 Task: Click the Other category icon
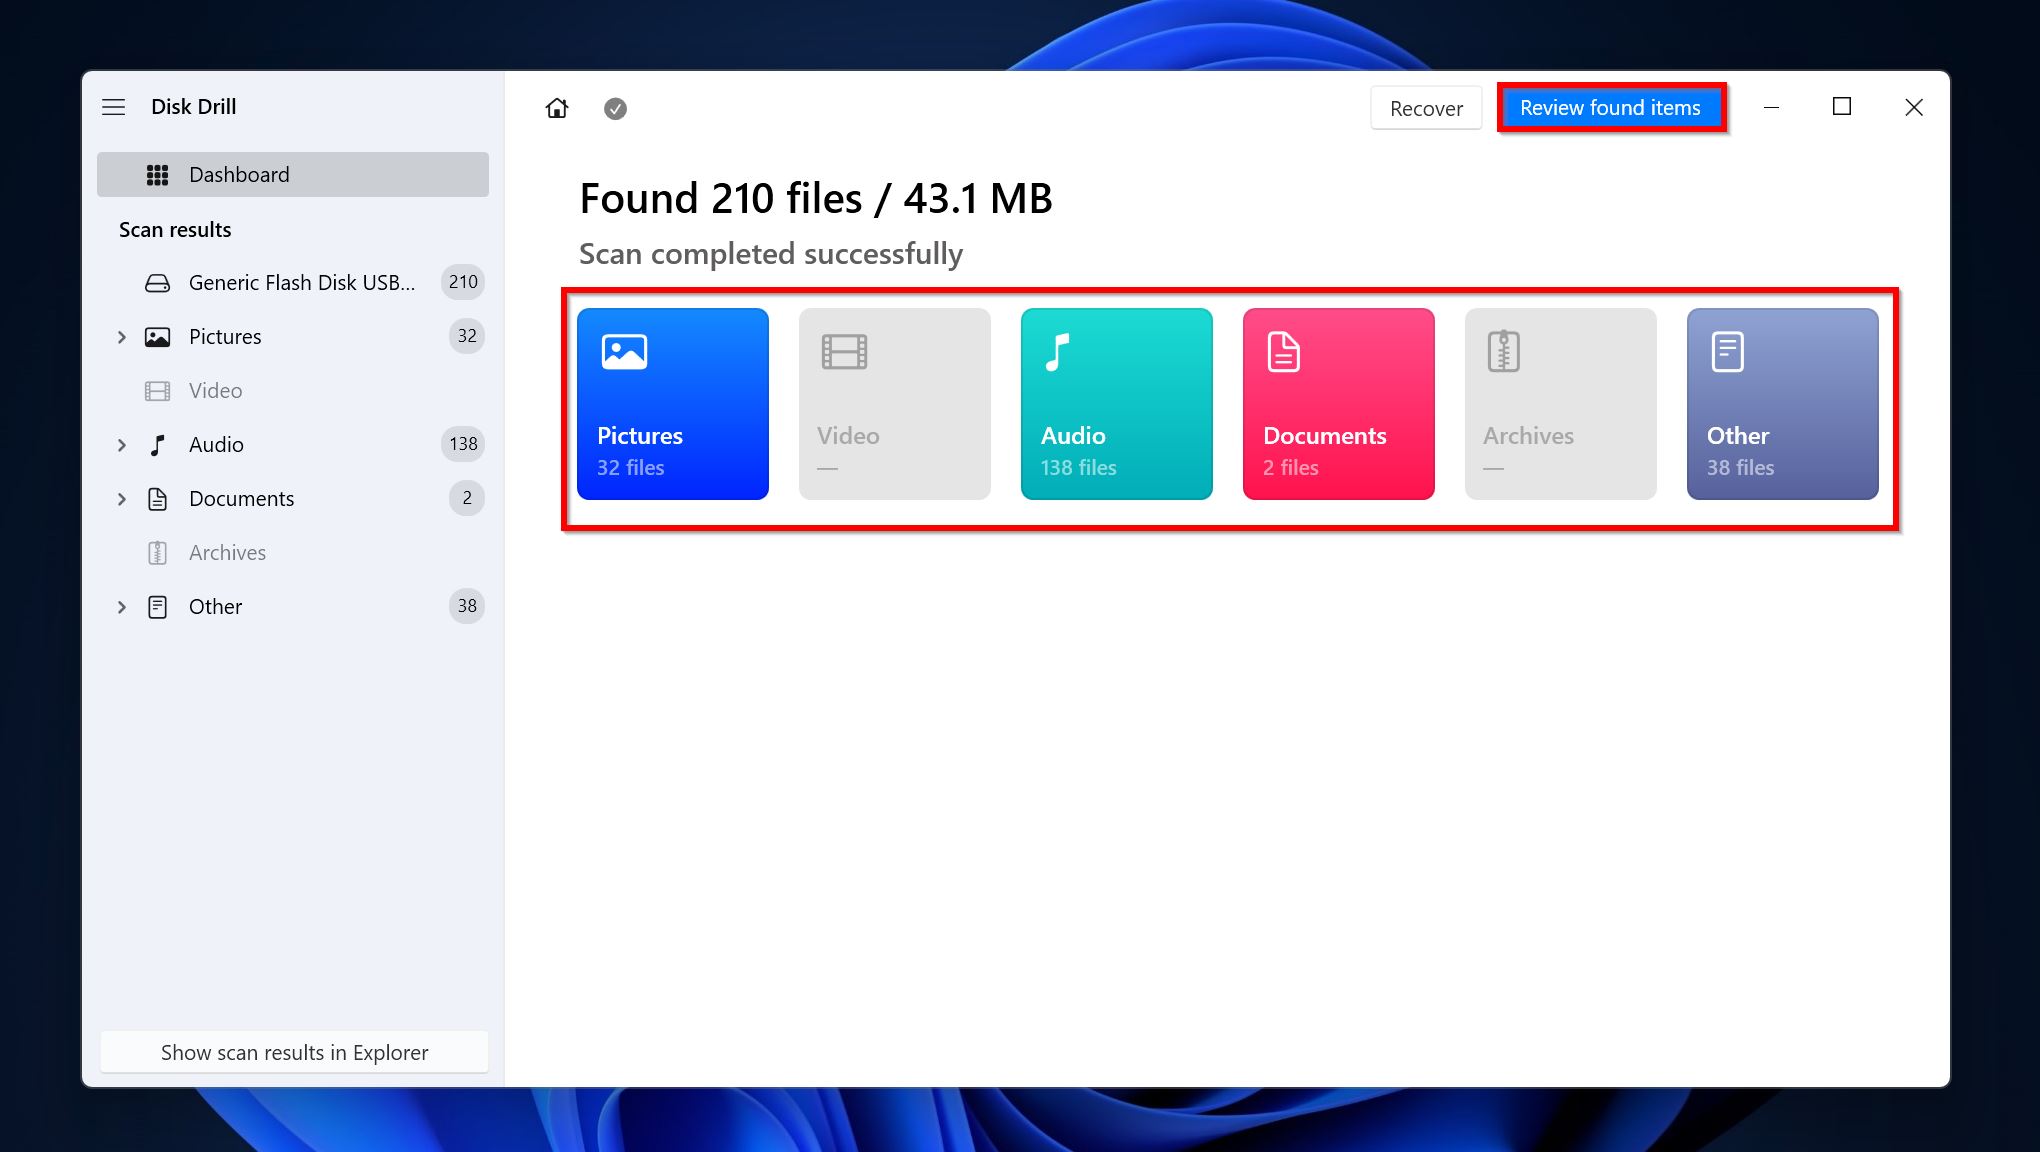pos(1726,352)
